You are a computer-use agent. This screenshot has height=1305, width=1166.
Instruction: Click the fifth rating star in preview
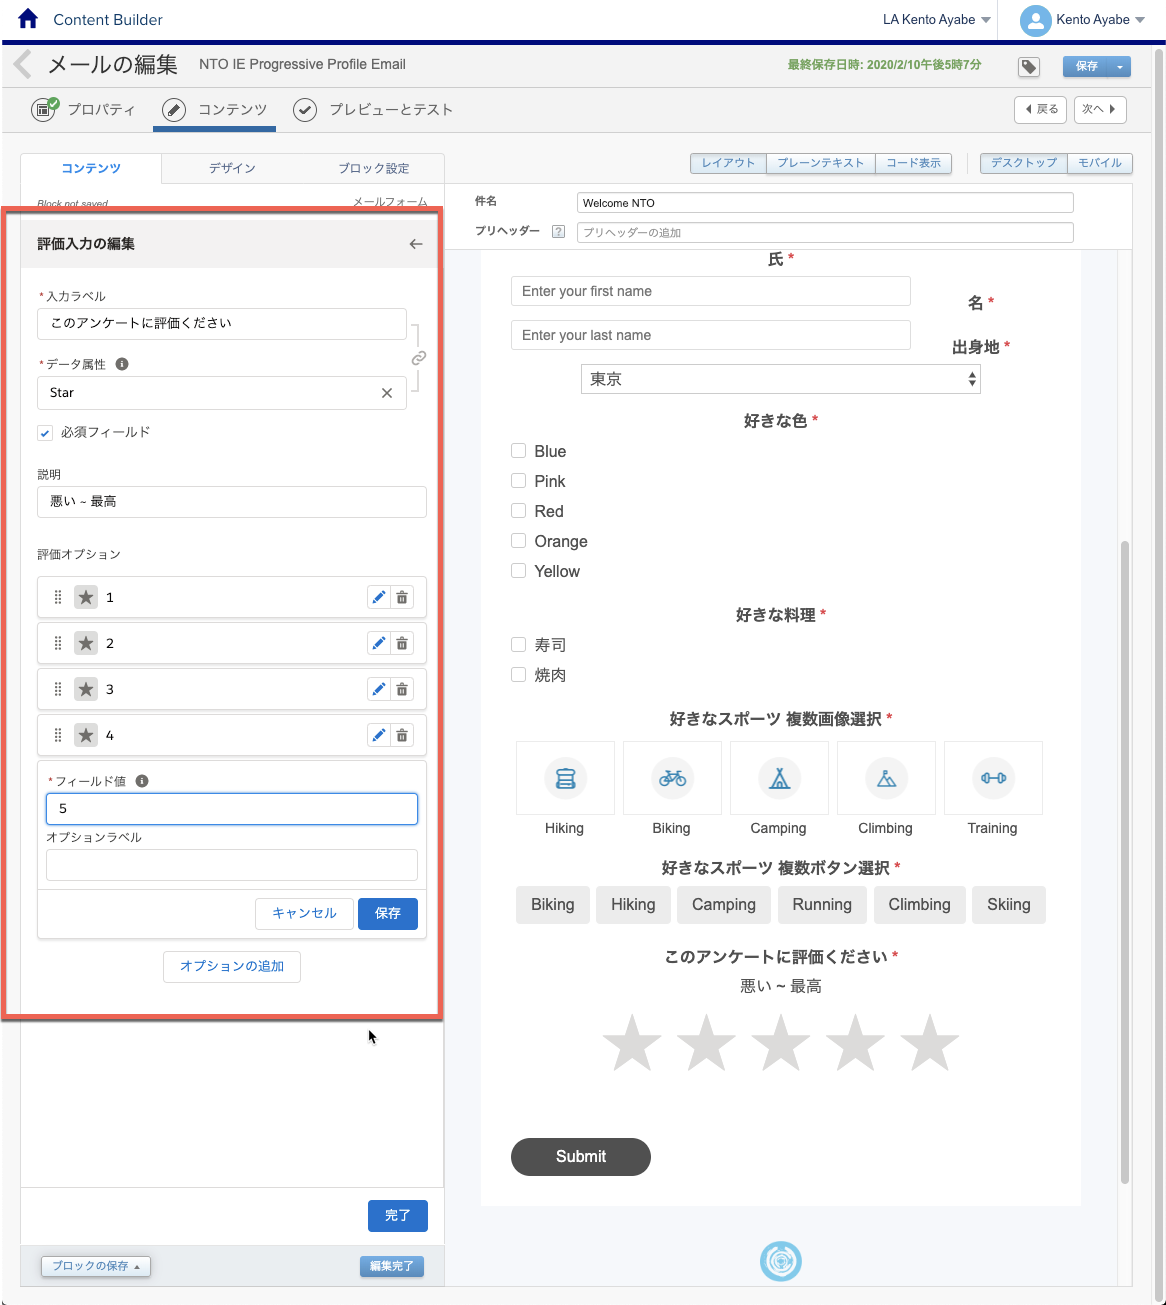click(x=930, y=1042)
